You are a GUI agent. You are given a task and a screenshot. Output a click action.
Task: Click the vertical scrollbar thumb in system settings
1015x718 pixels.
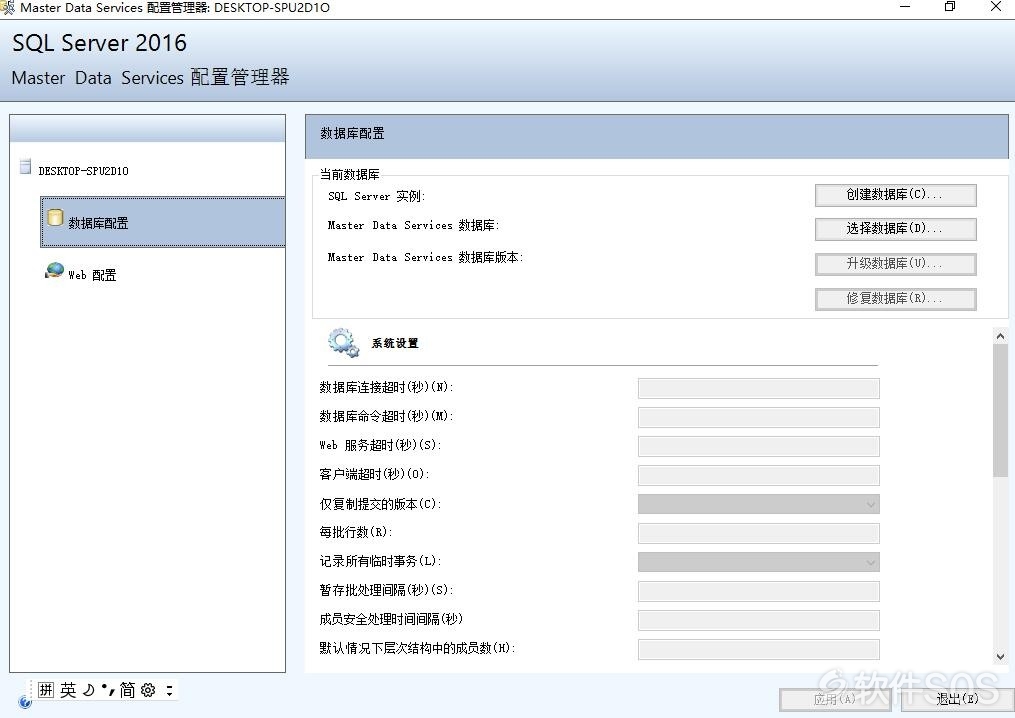(1000, 410)
